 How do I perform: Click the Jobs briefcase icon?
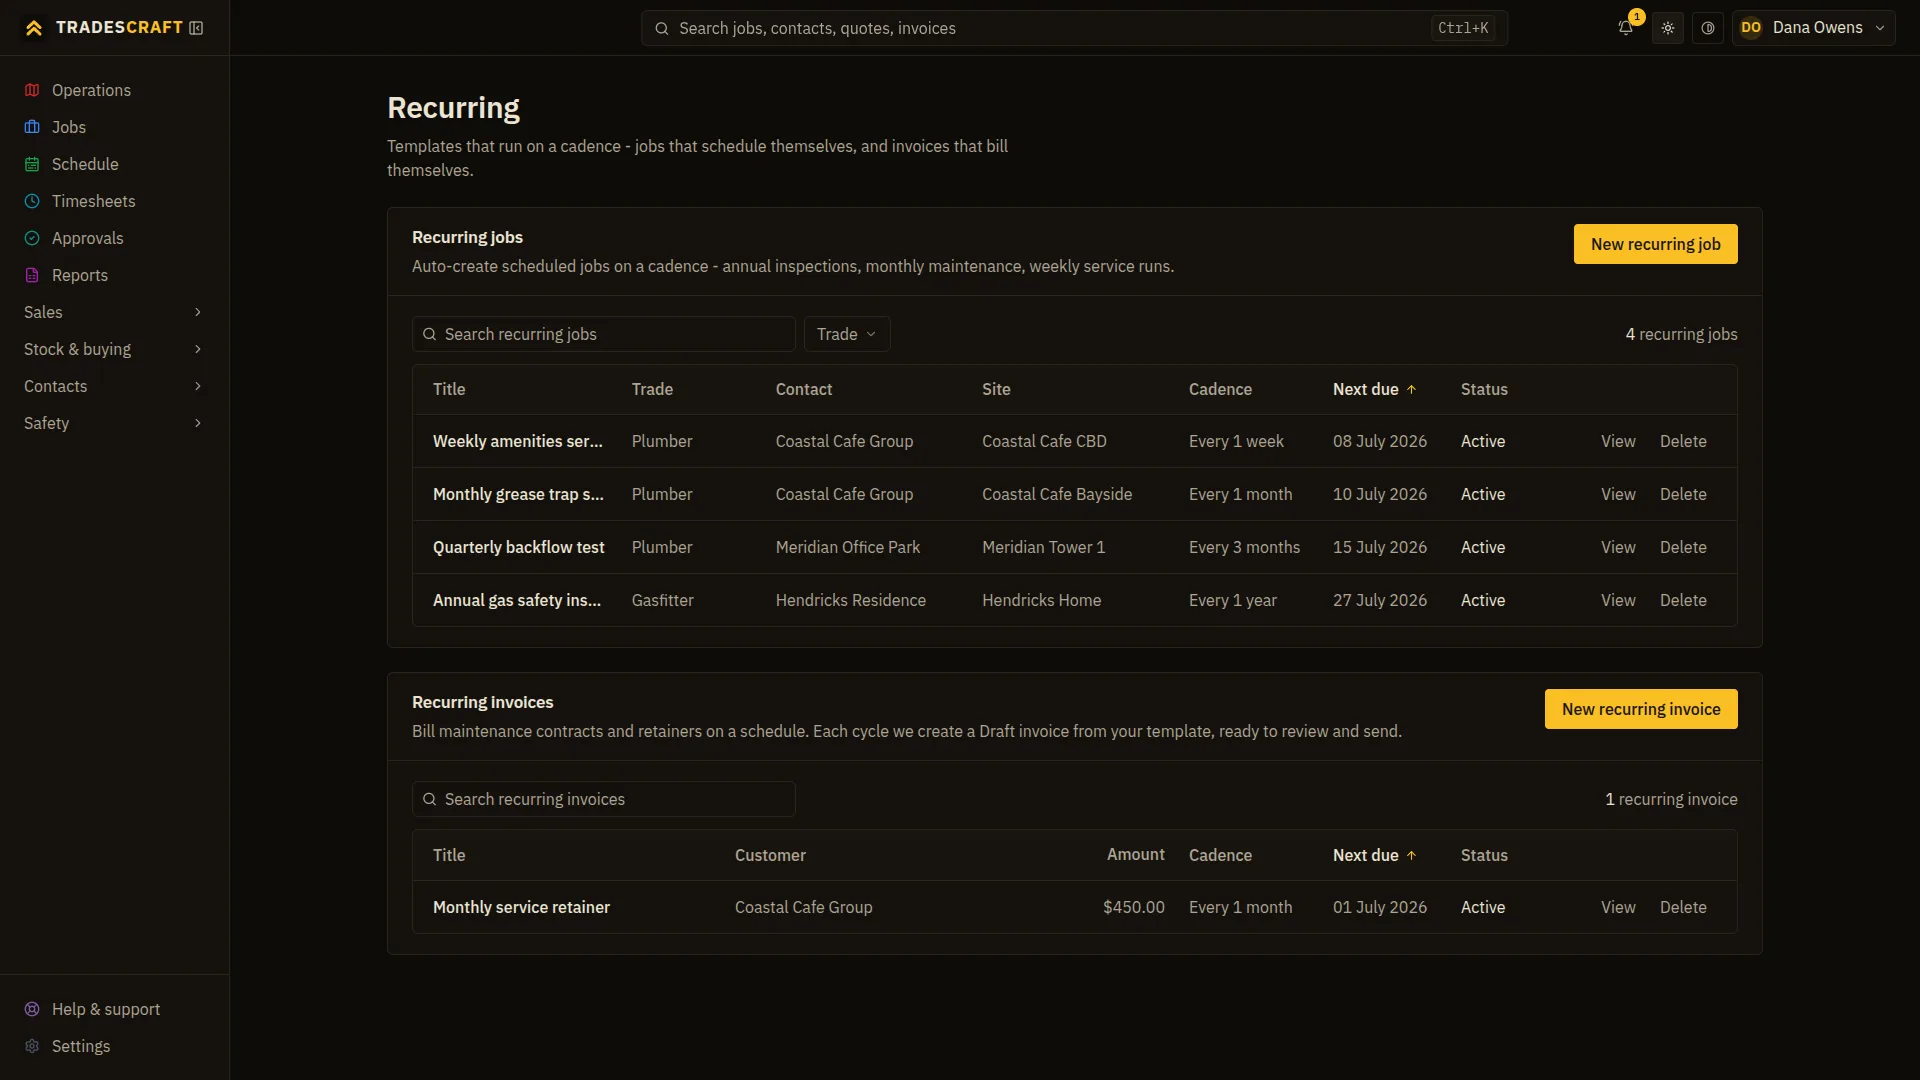32,127
